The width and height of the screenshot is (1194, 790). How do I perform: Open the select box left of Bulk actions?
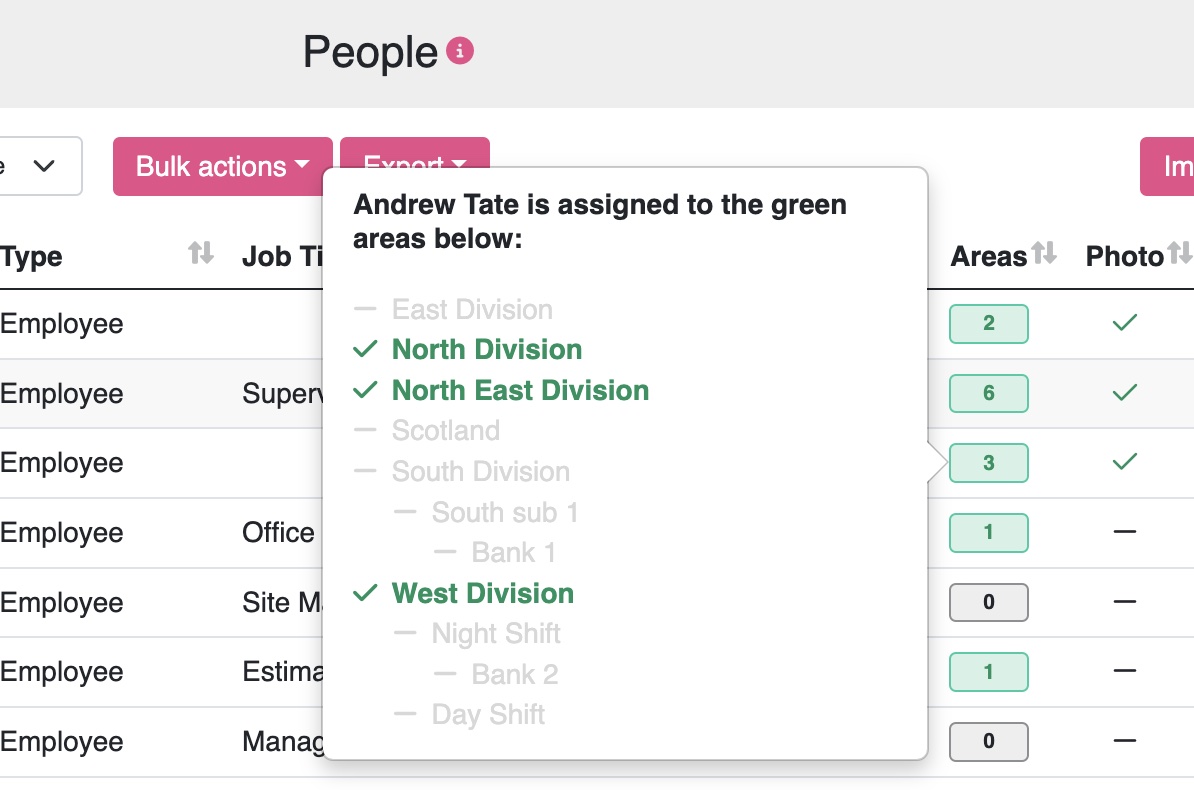pos(40,166)
